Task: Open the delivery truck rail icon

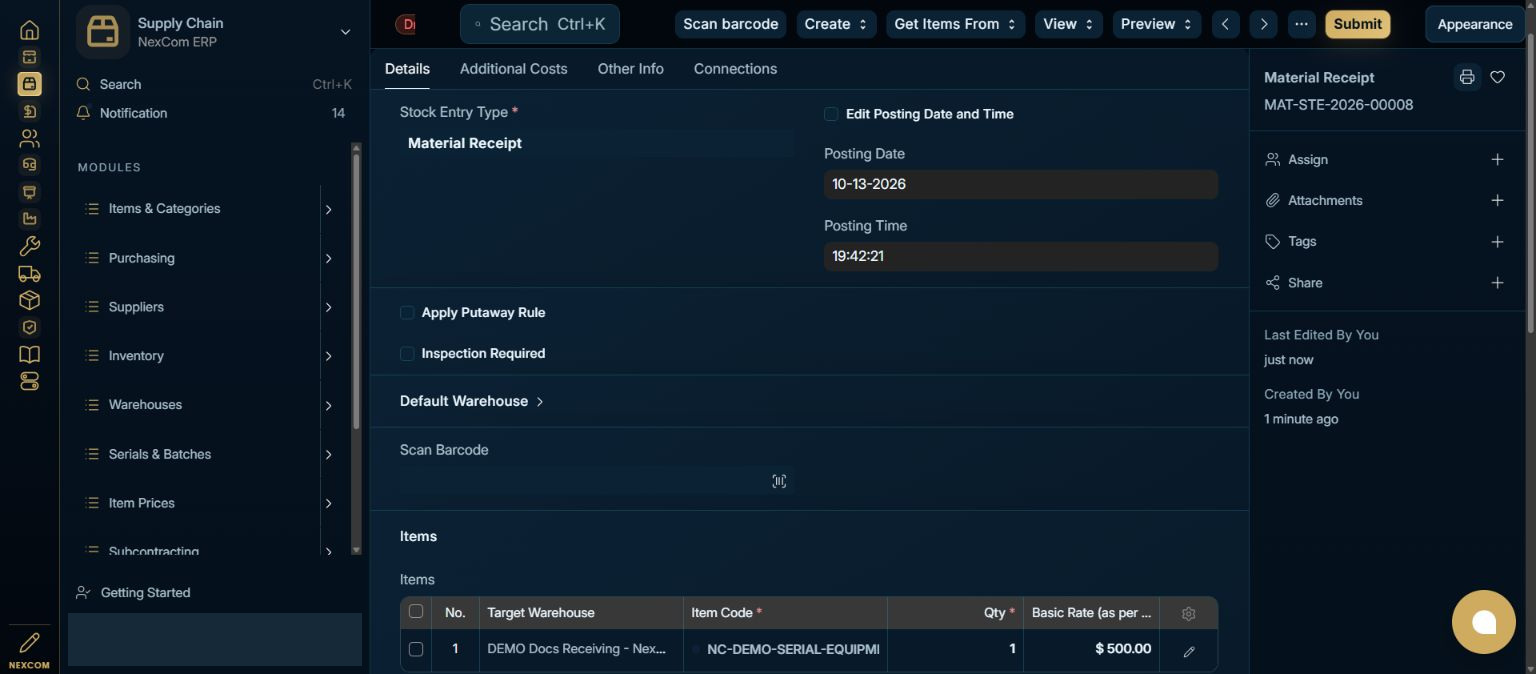Action: (x=29, y=273)
